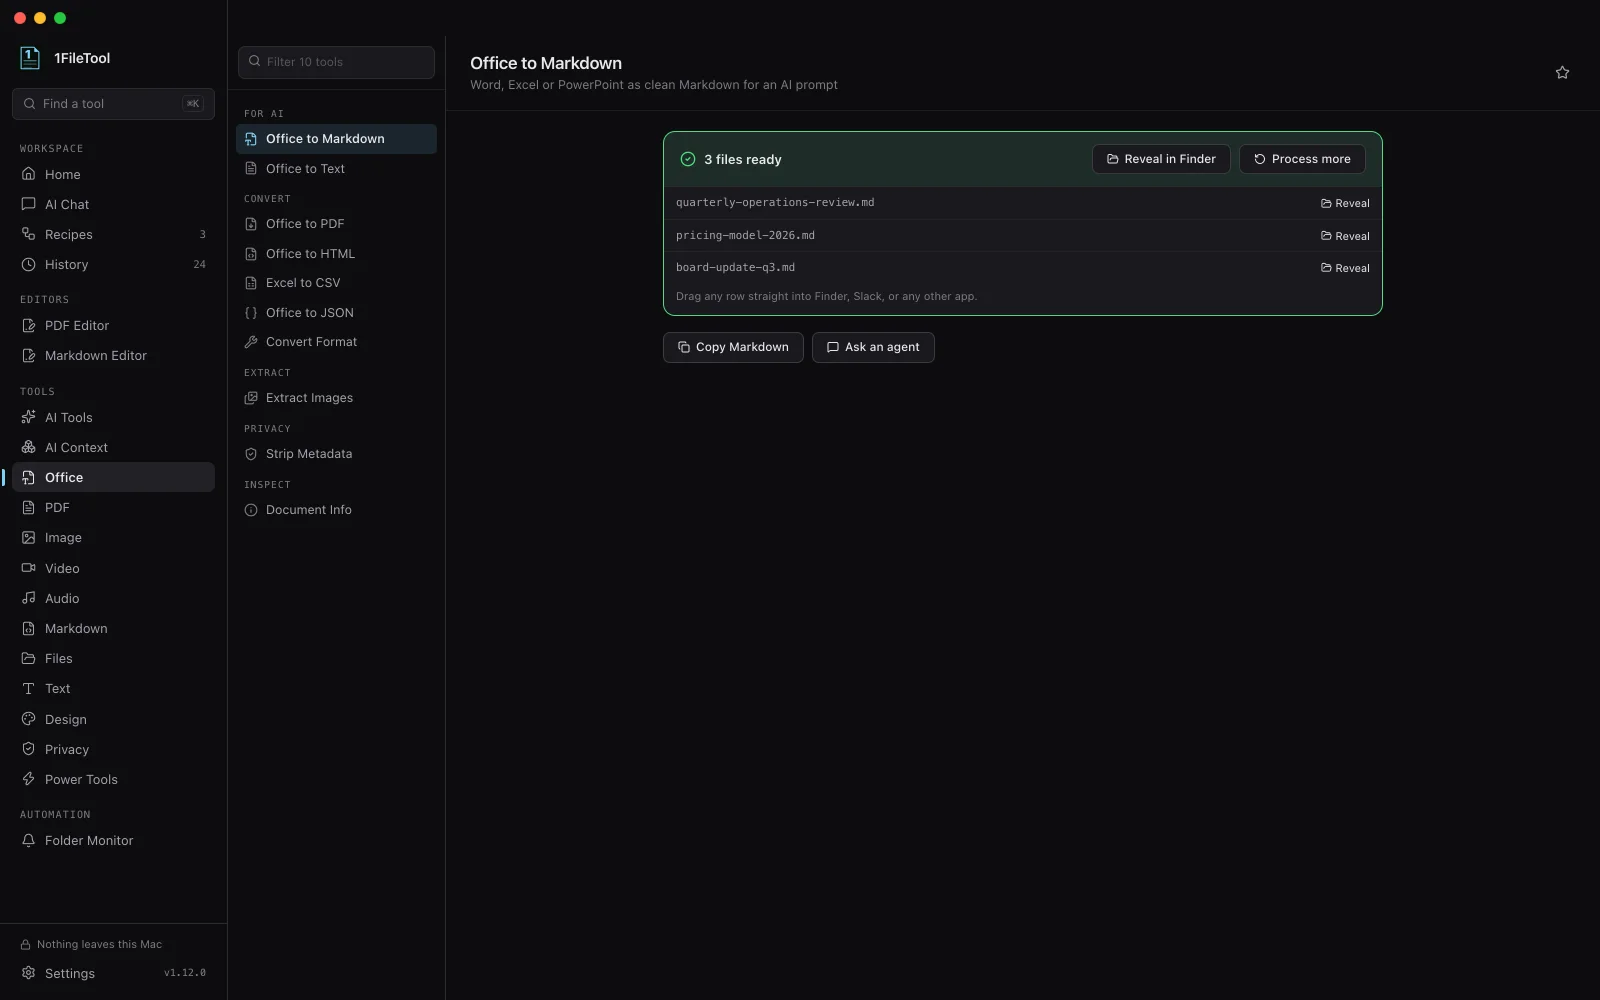Open Folder Monitor automation

(113, 840)
